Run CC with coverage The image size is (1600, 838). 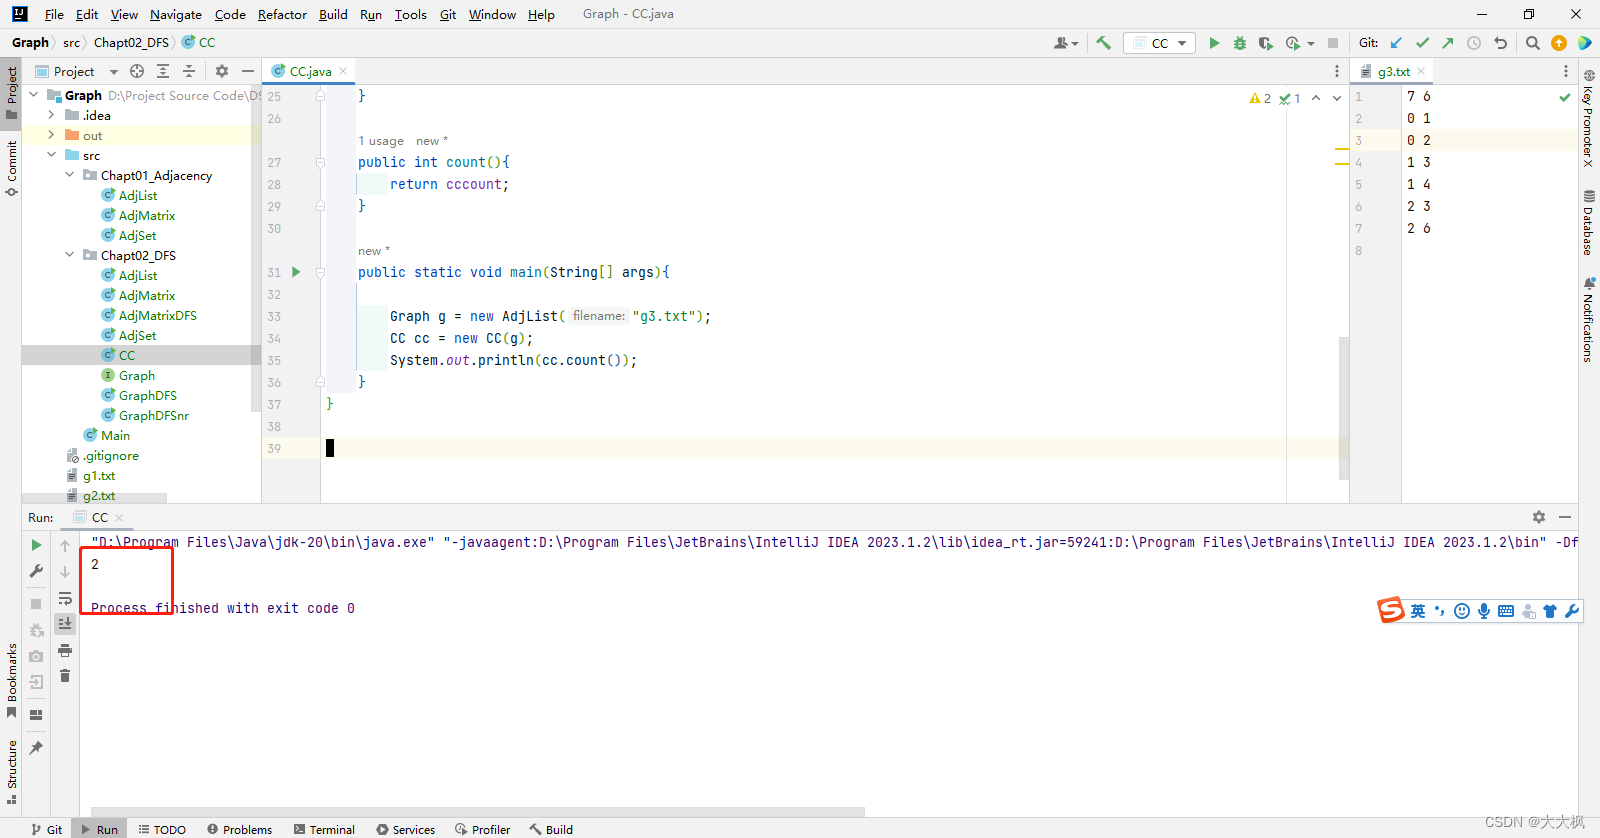(x=1266, y=43)
